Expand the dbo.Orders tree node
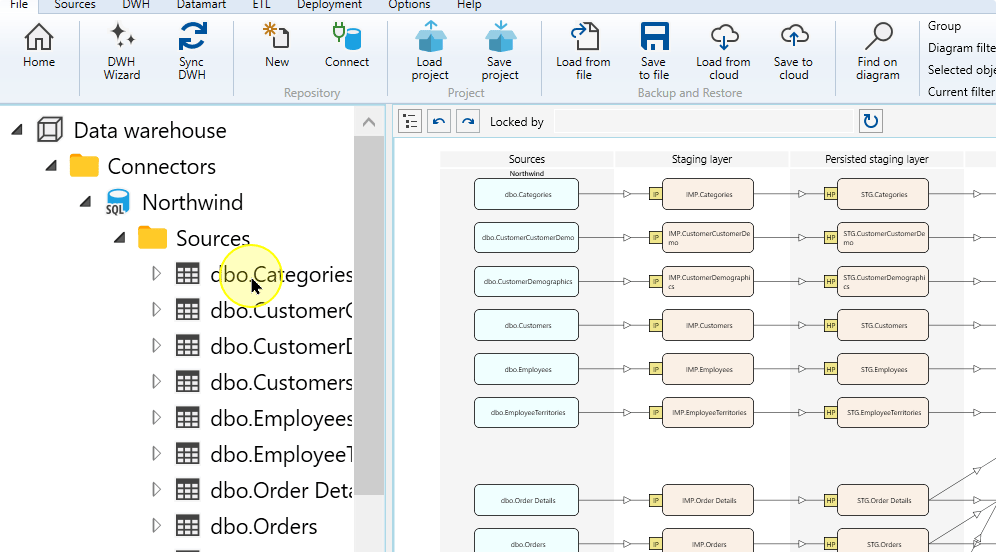This screenshot has width=996, height=552. coord(156,526)
